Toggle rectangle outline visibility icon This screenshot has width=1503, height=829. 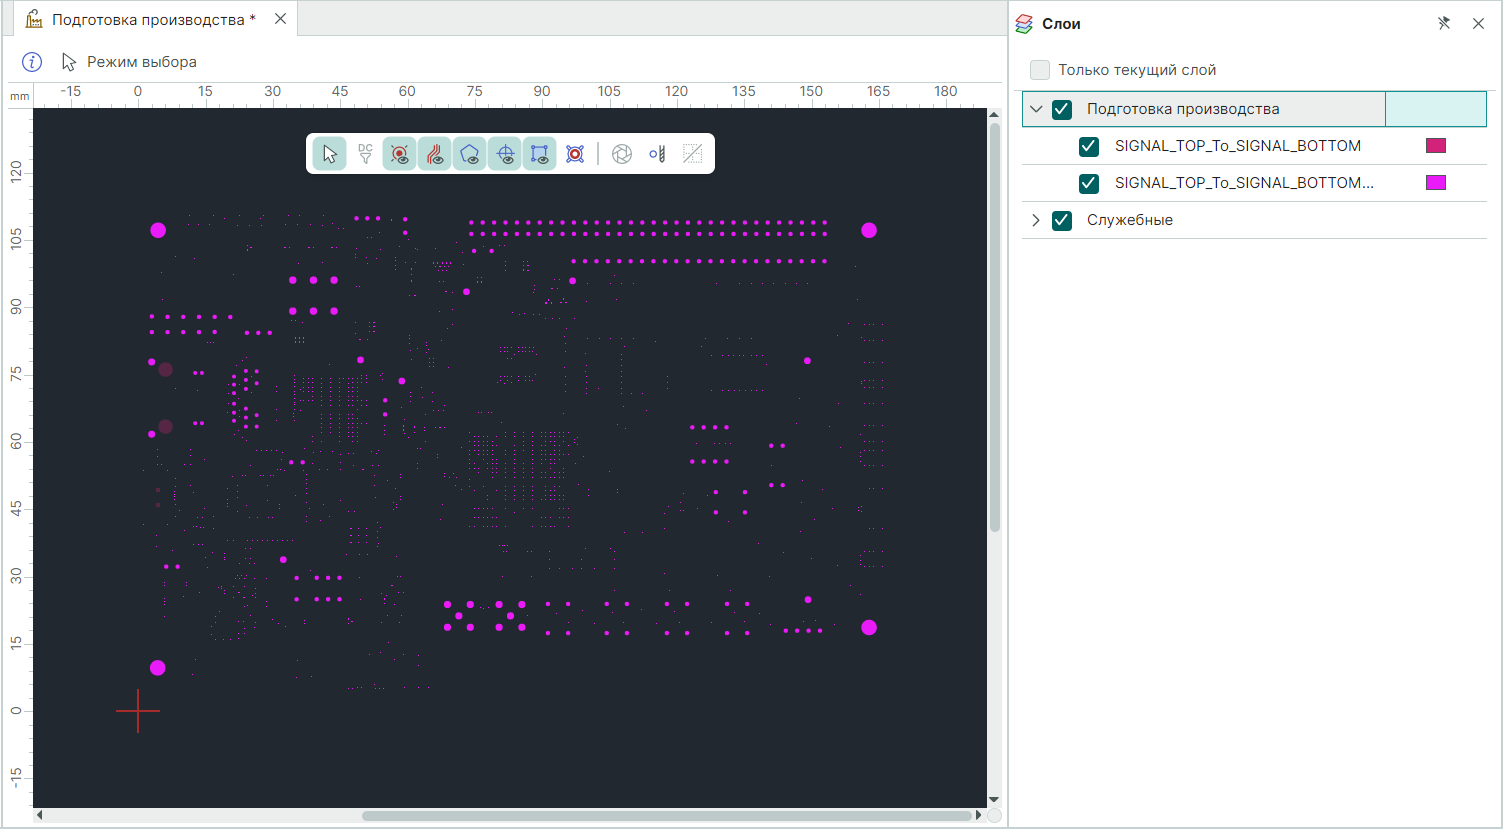click(x=540, y=154)
